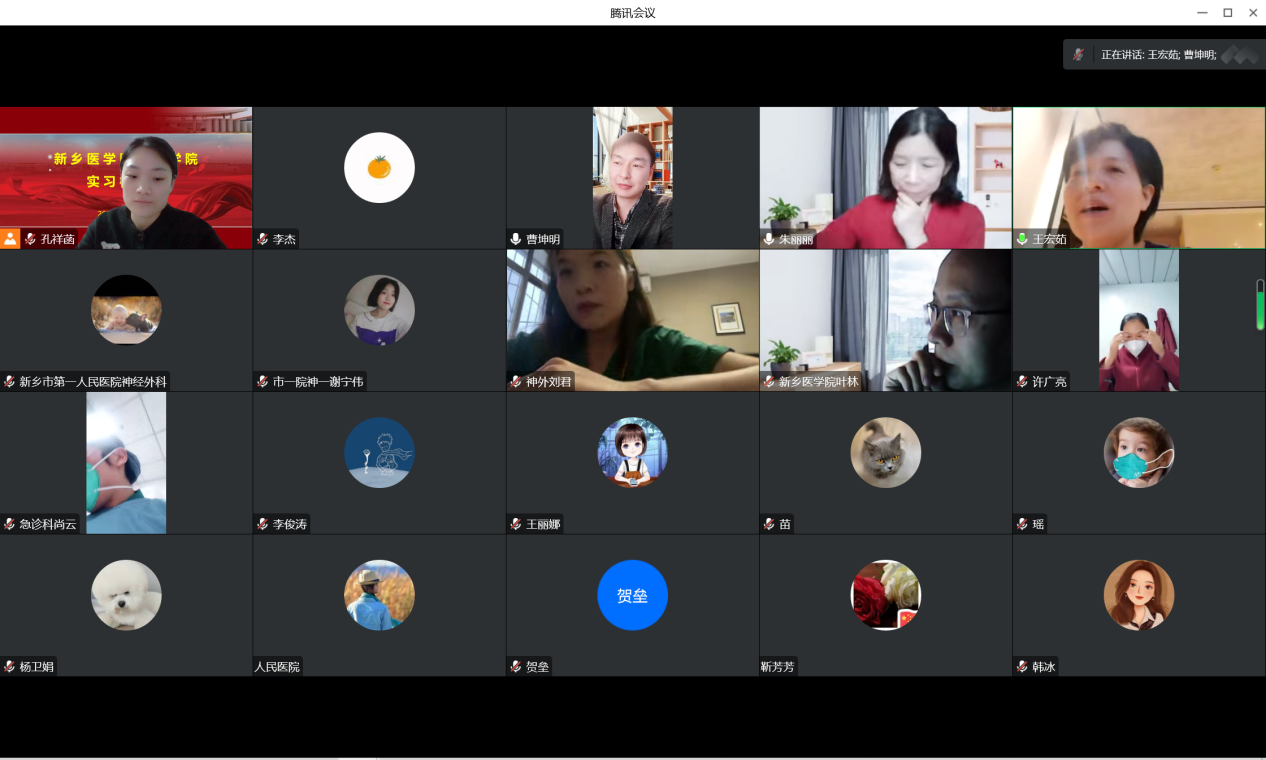
Task: Click the muted microphone icon next to 王丽娜
Action: [x=516, y=524]
